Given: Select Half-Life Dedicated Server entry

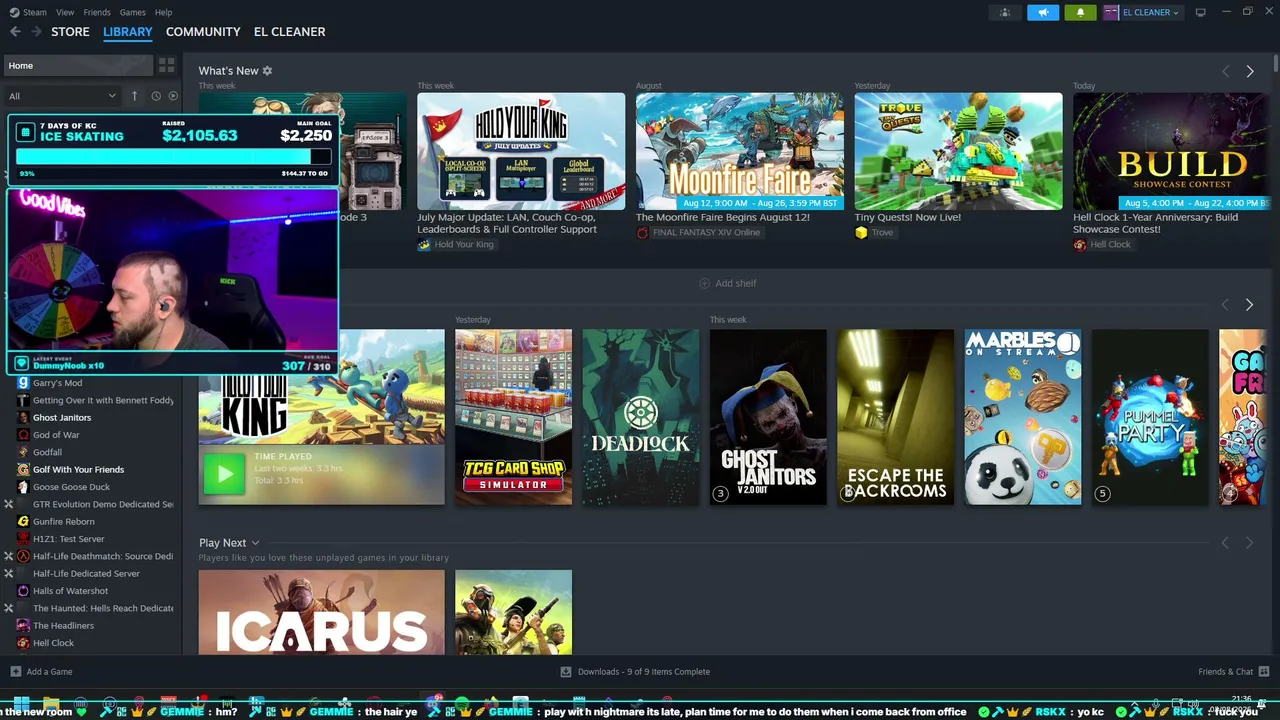Looking at the screenshot, I should (x=86, y=574).
